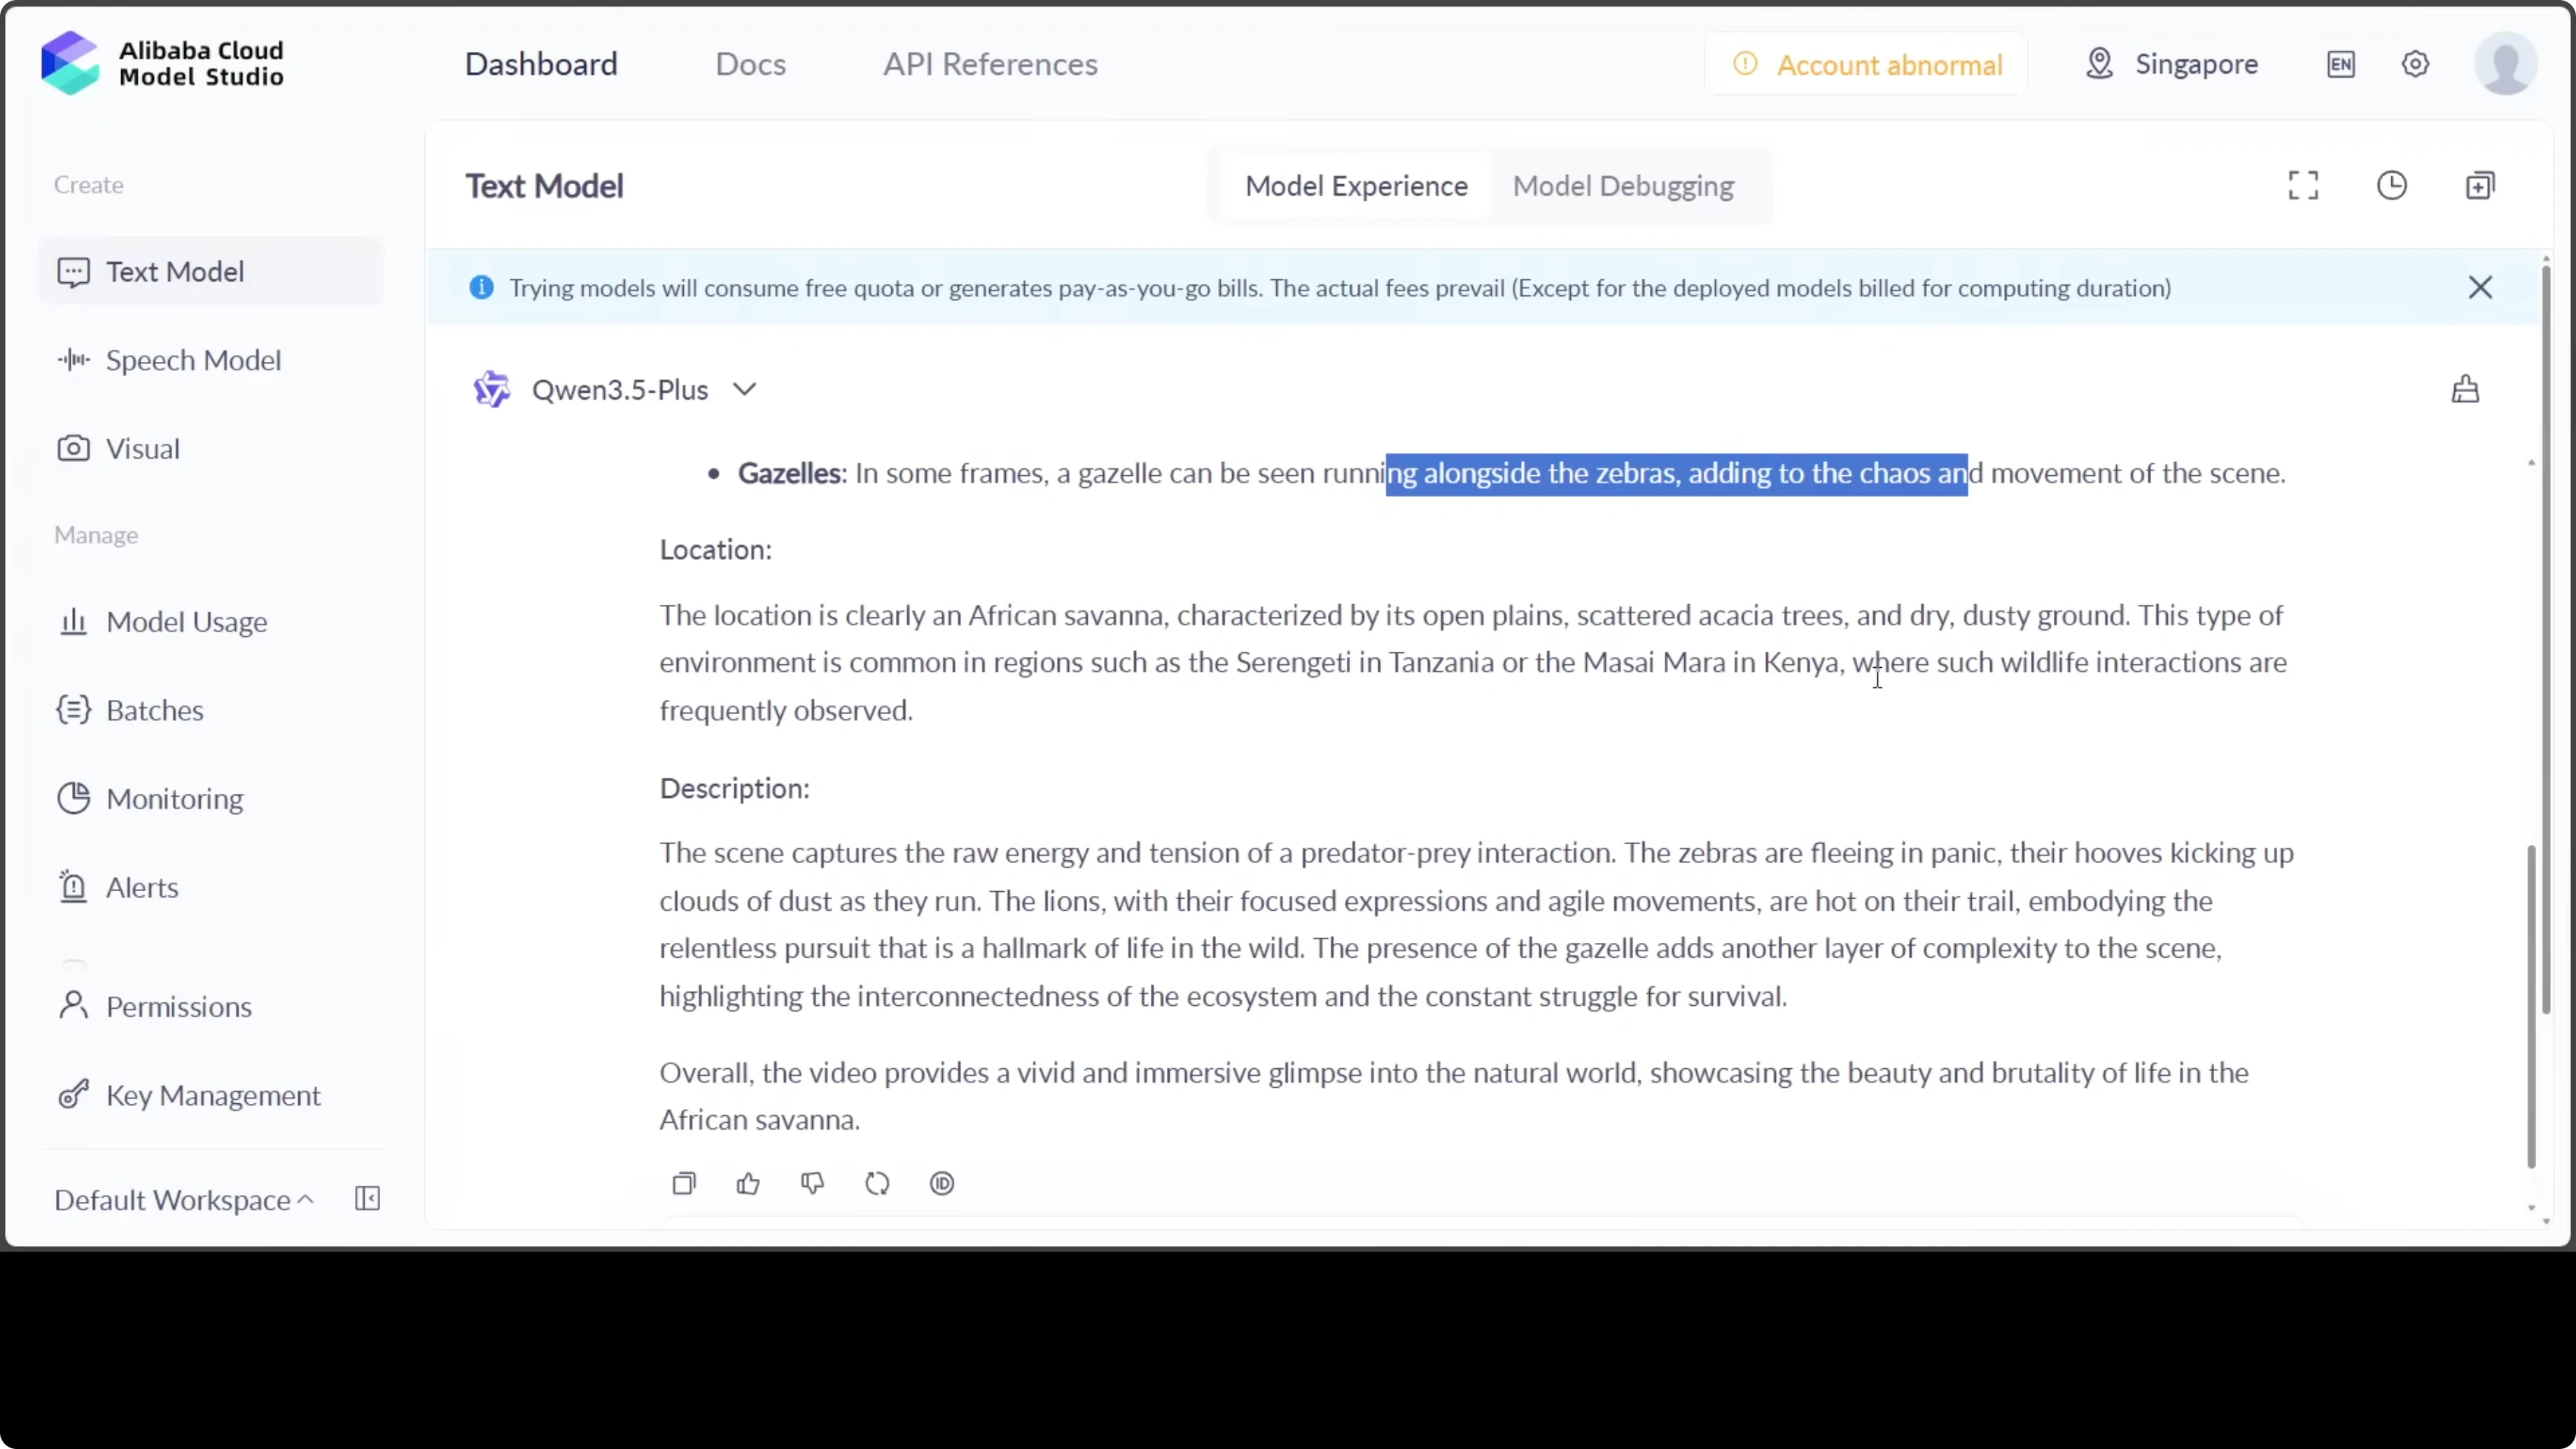Click the regenerate response icon
This screenshot has height=1449, width=2576.
tap(877, 1184)
